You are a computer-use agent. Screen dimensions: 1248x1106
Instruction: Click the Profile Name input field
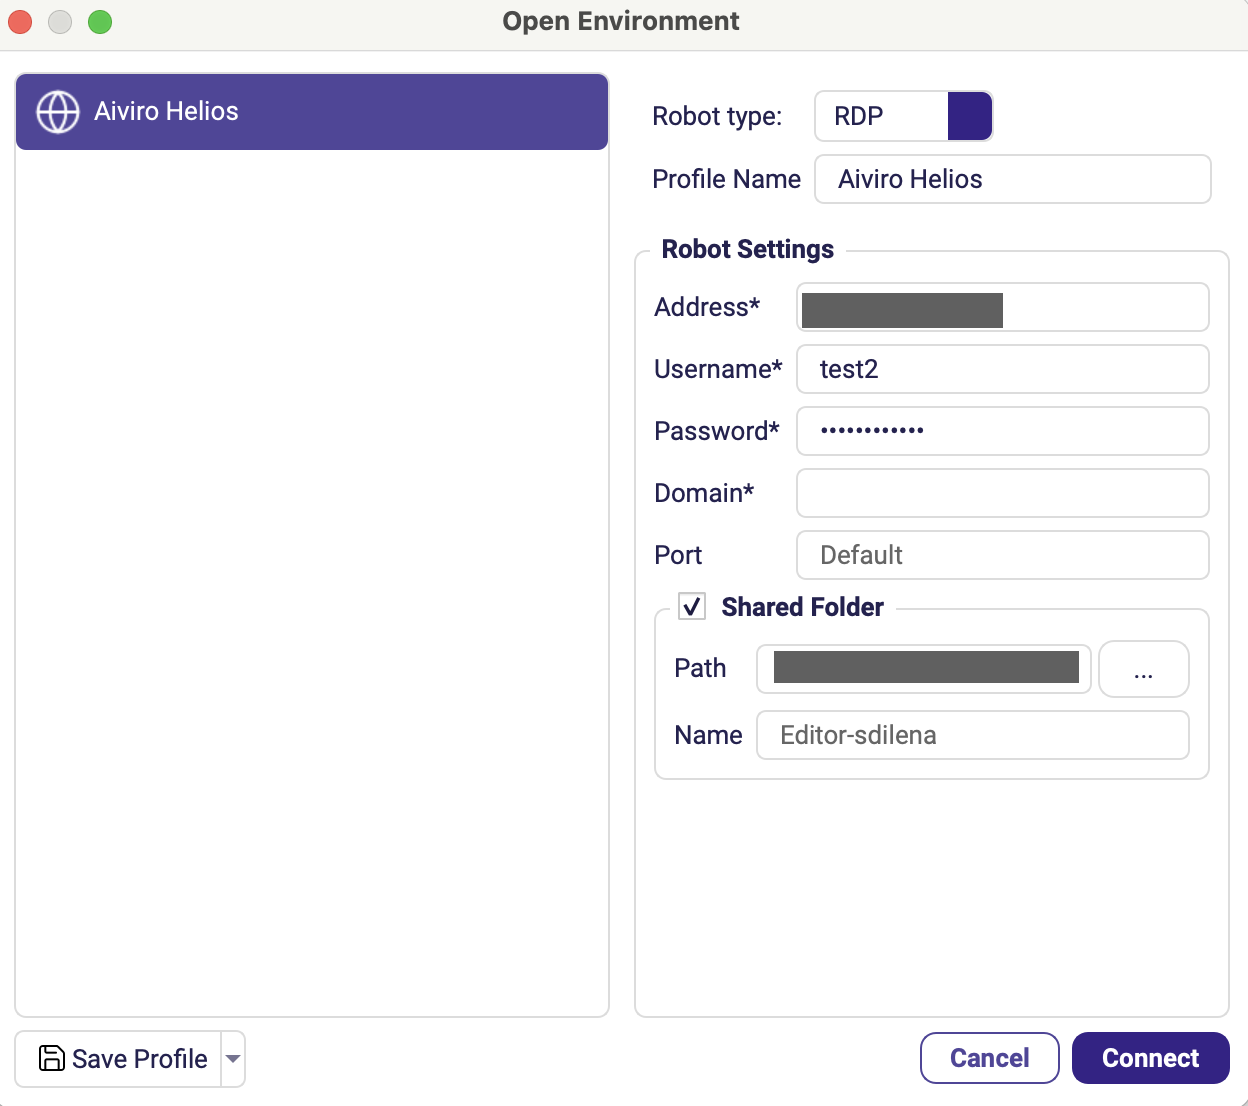click(x=1013, y=179)
